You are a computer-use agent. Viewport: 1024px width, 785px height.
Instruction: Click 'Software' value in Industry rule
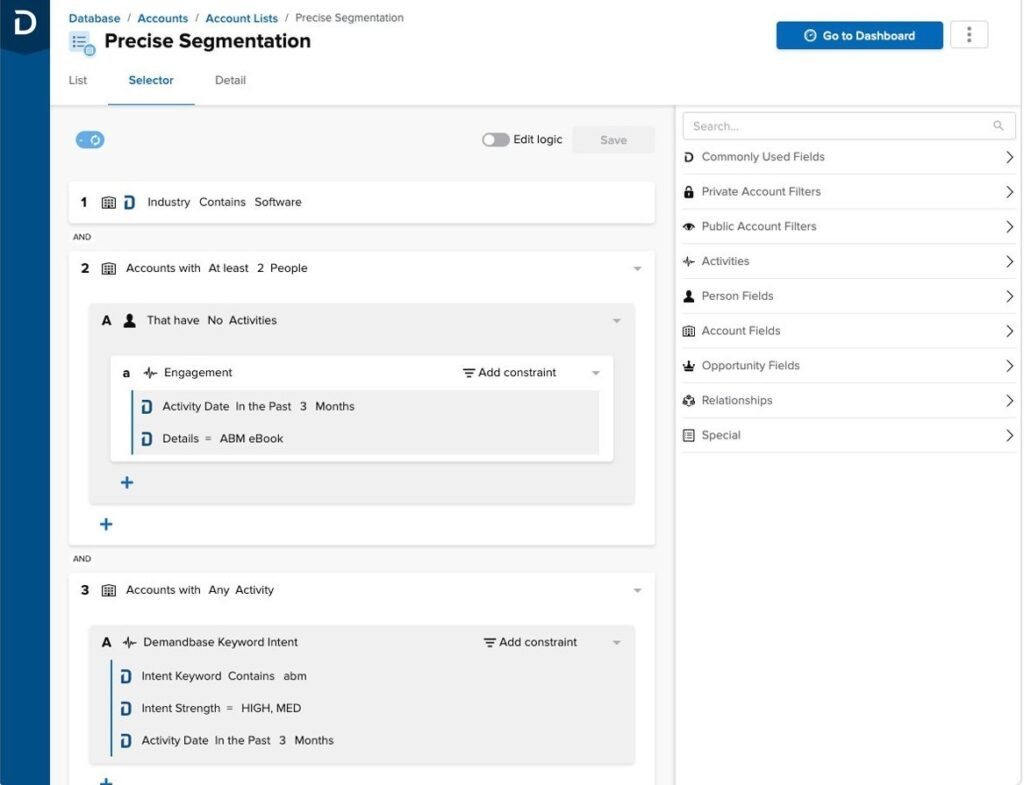[x=278, y=202]
